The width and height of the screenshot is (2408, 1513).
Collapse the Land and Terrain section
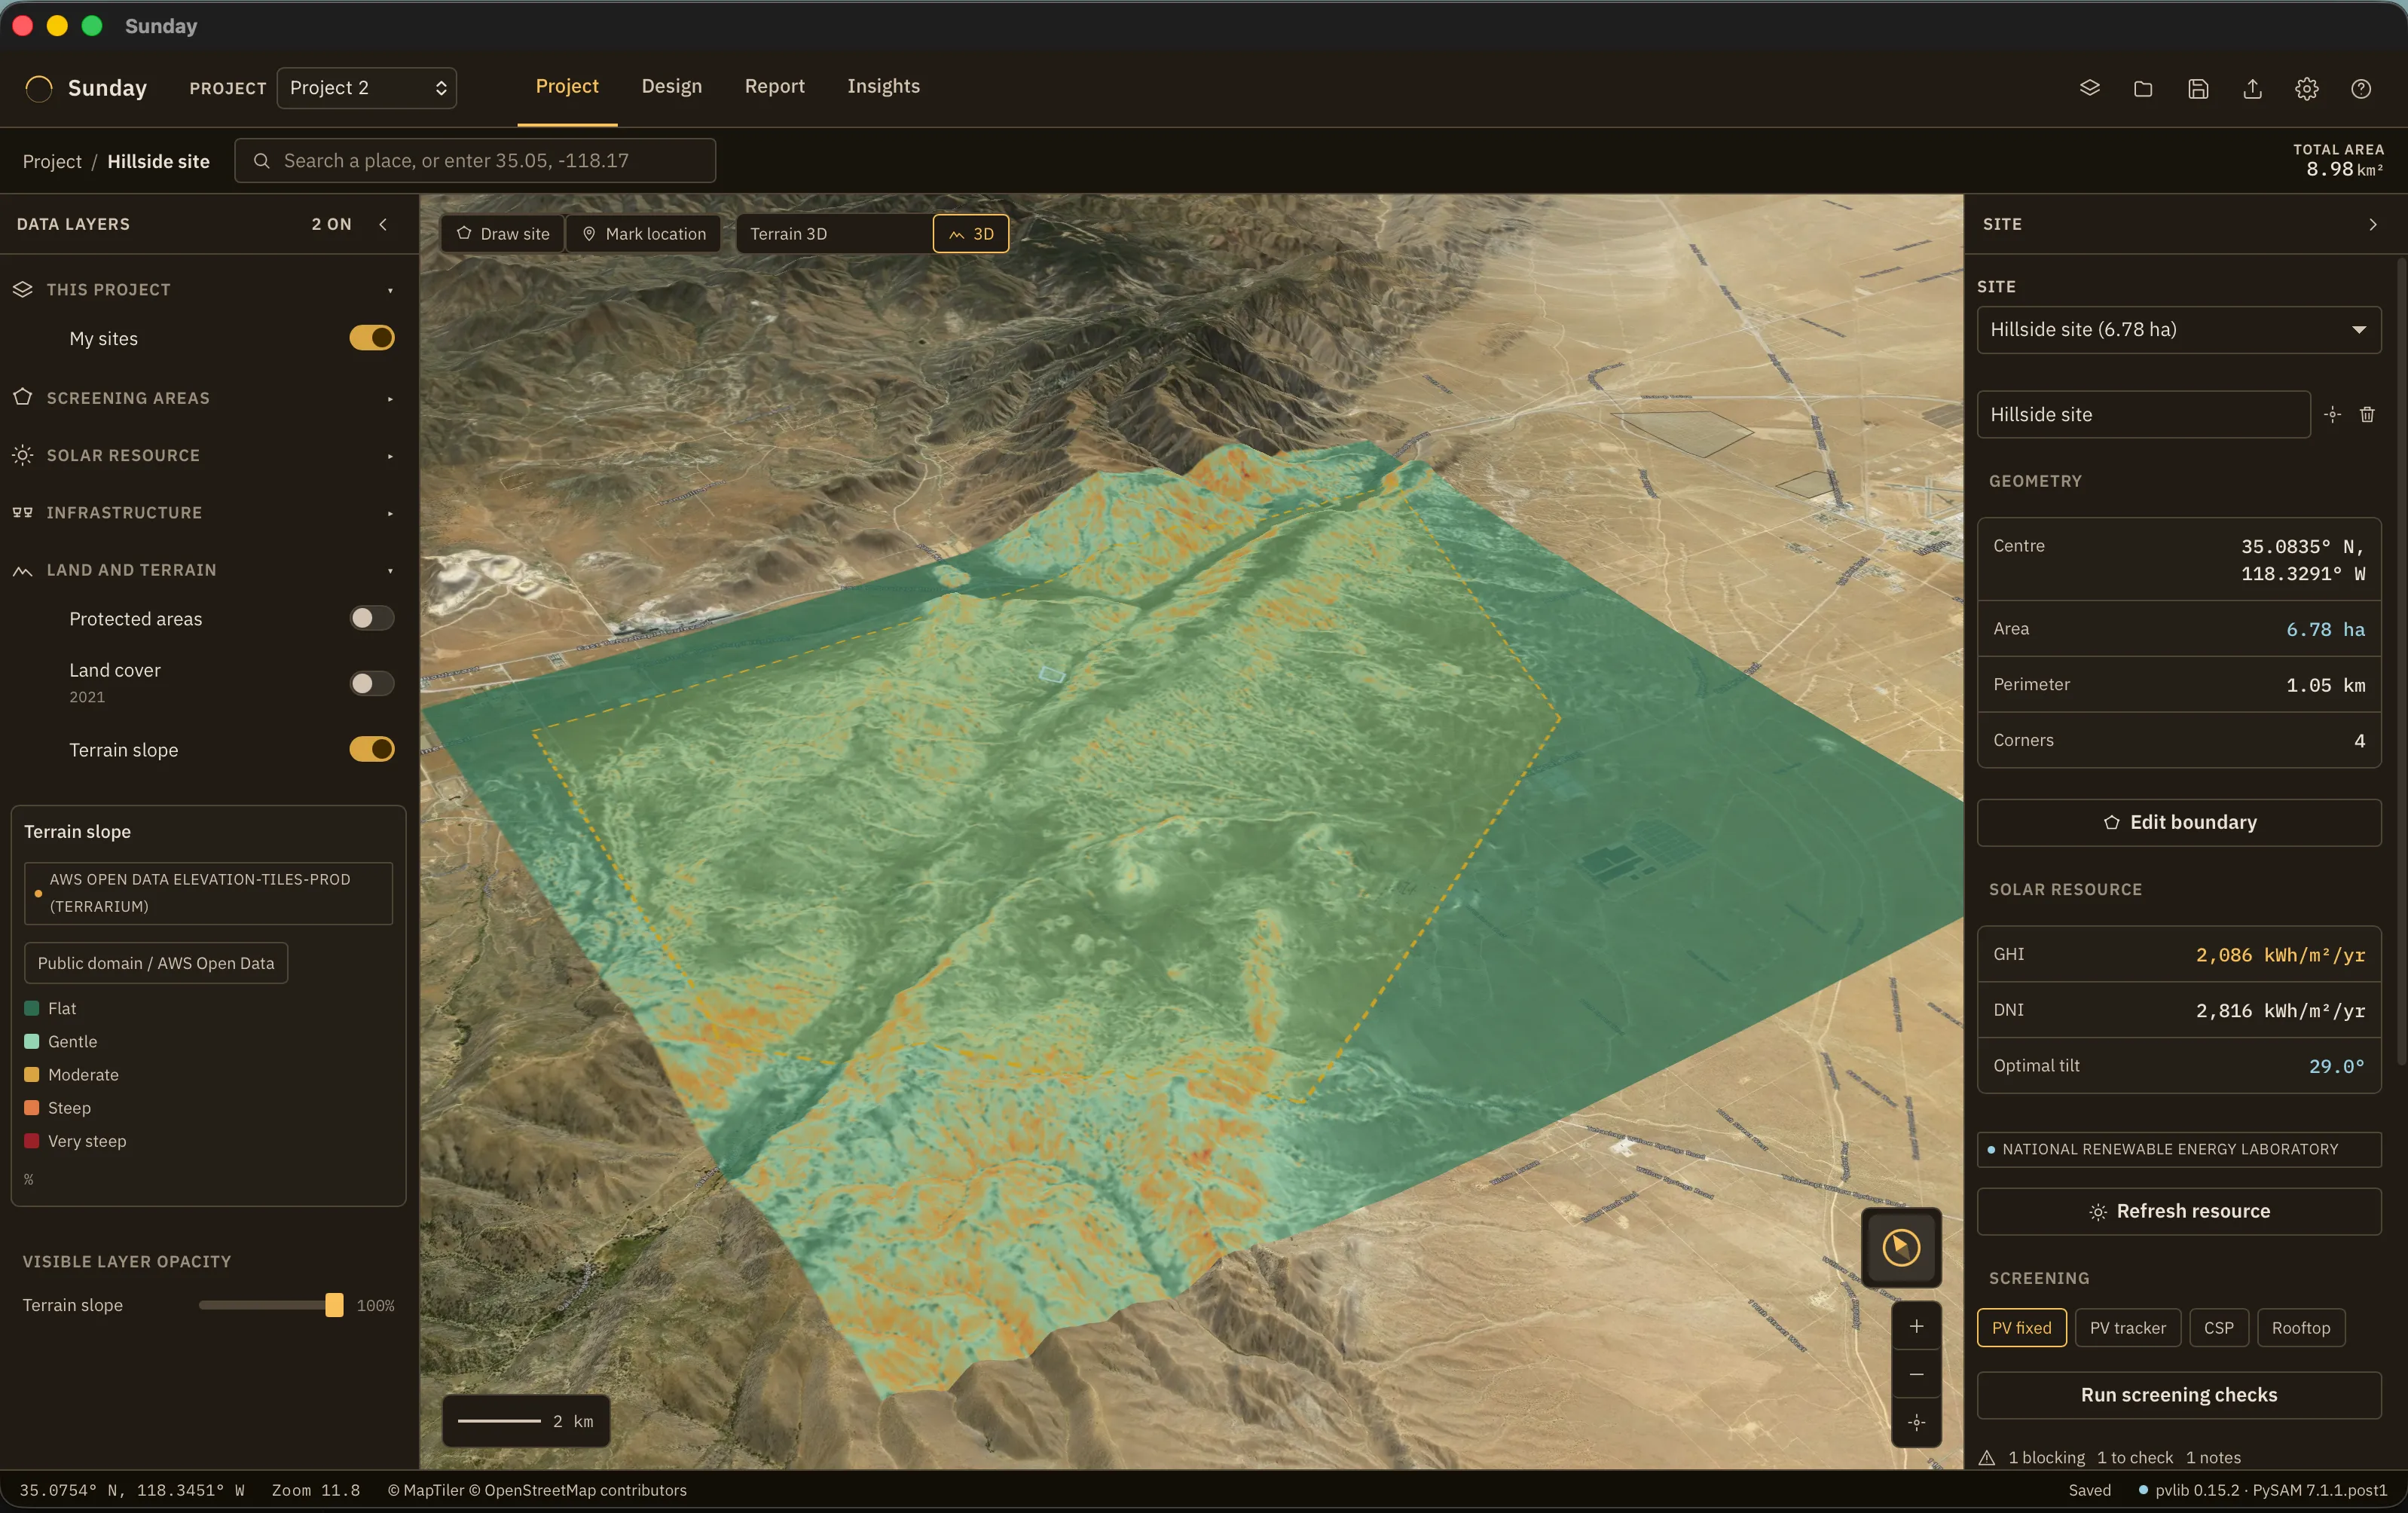tap(204, 570)
